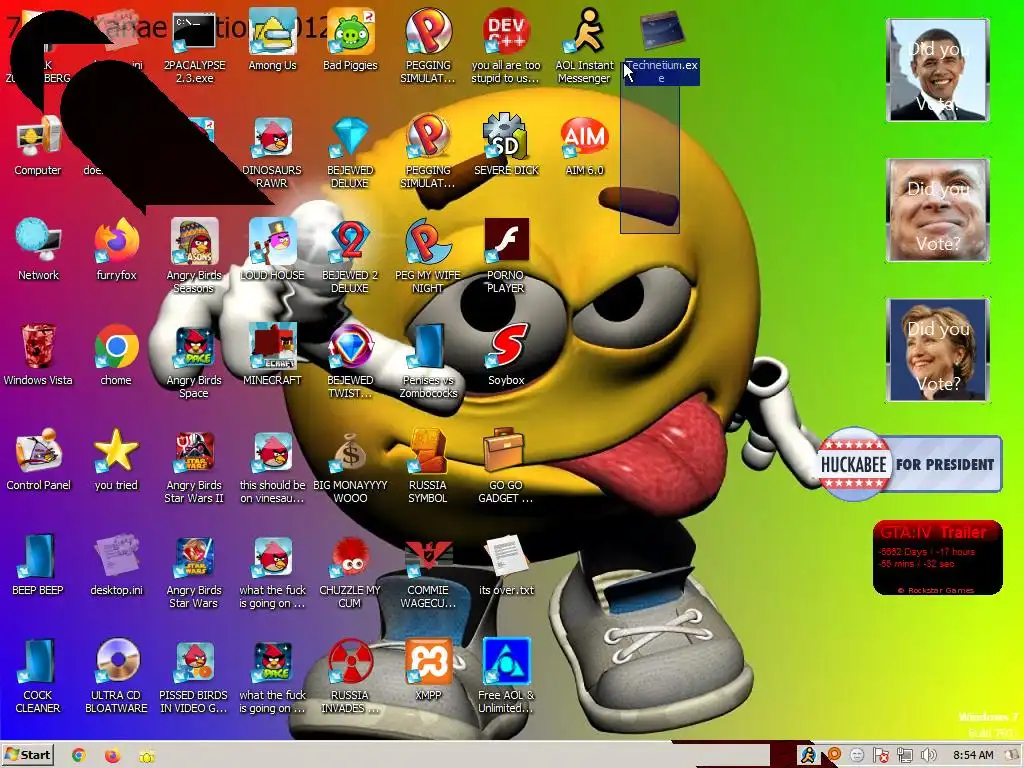
Task: Click the Huckabee For President banner
Action: point(910,464)
